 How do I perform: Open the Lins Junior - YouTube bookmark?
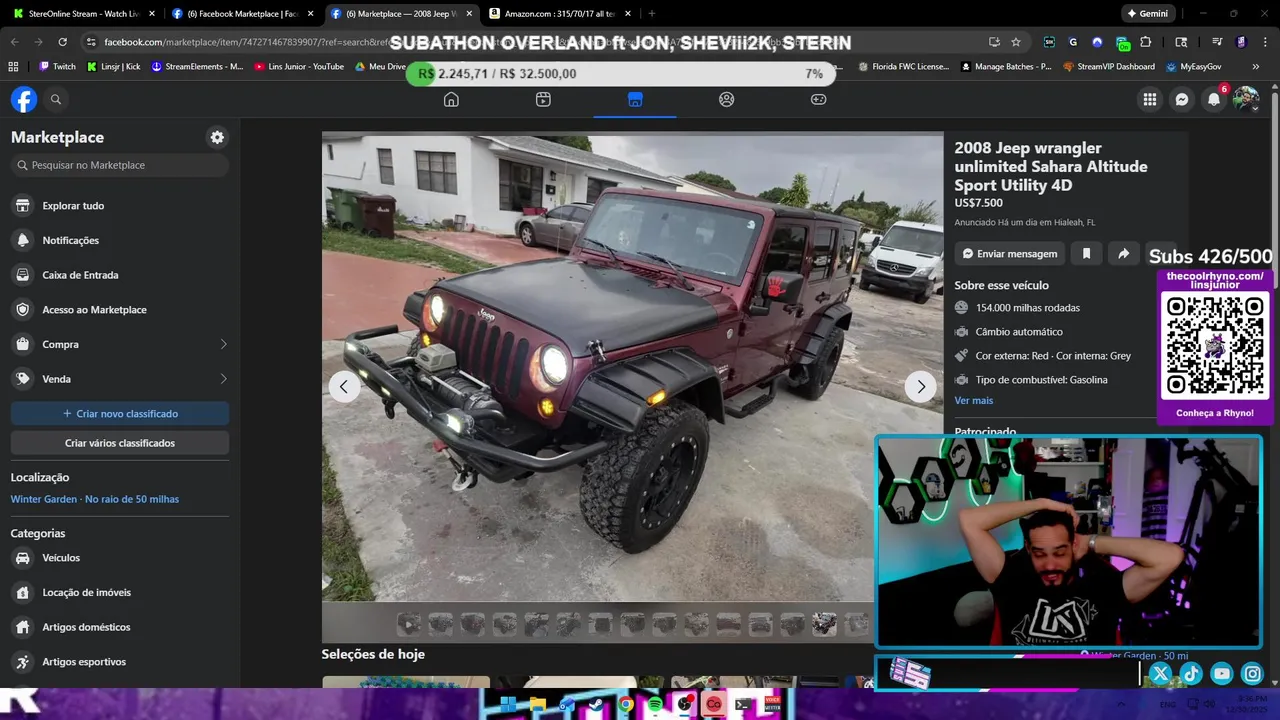(299, 66)
